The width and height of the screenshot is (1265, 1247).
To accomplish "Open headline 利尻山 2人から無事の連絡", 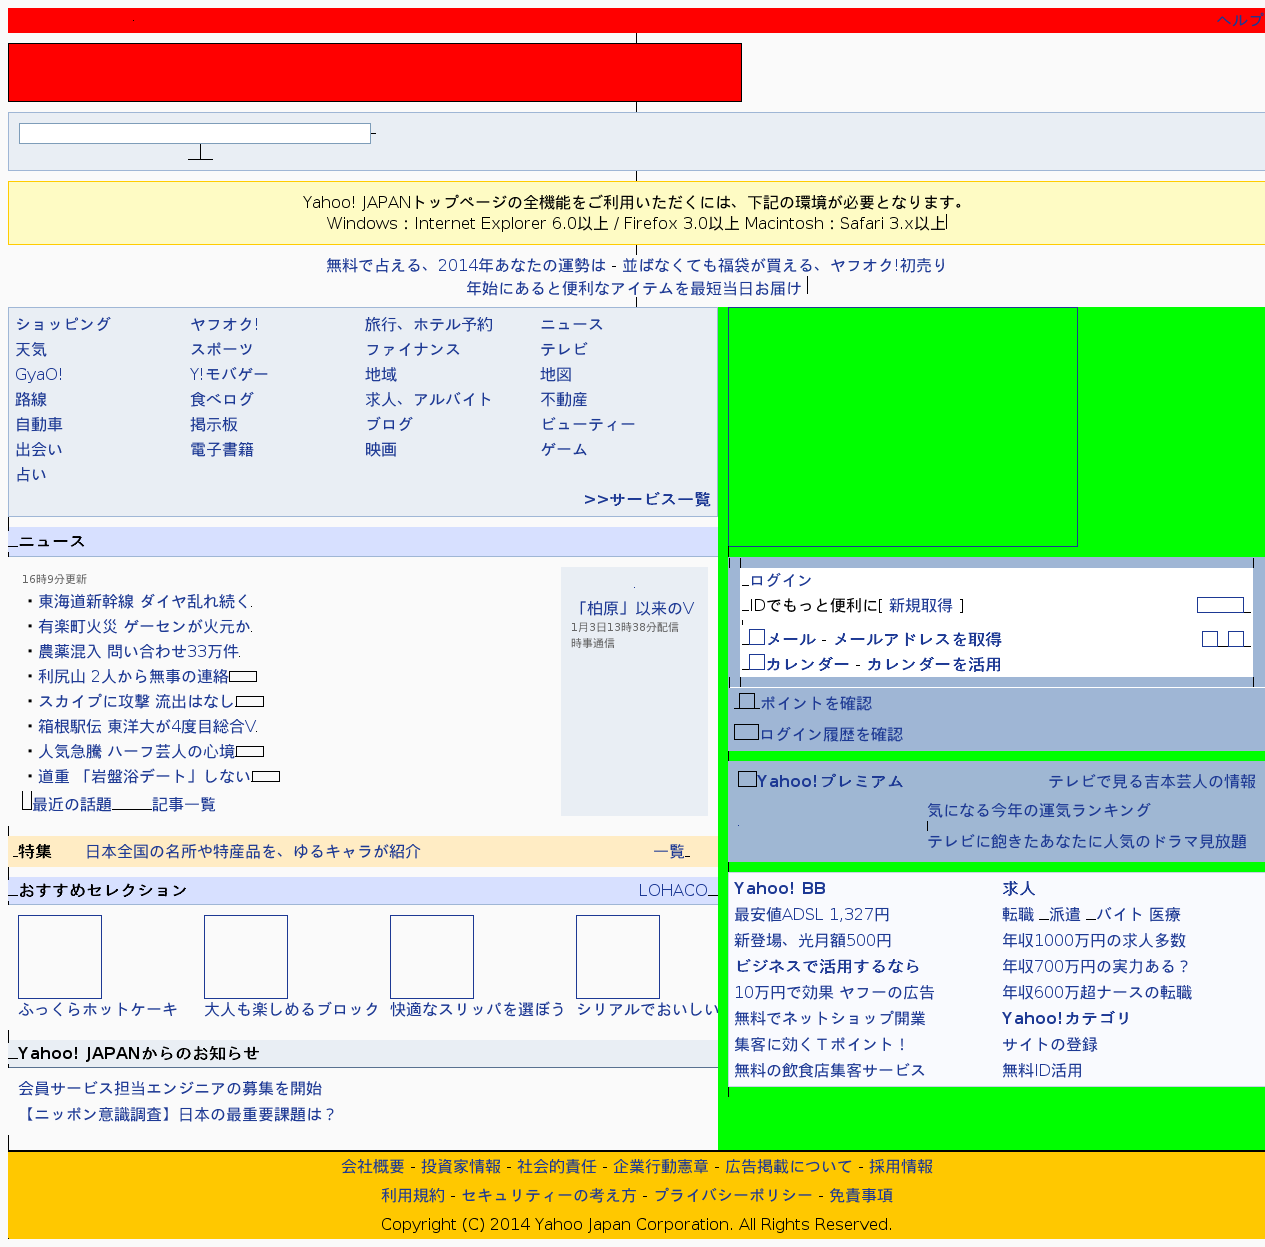I will 133,676.
